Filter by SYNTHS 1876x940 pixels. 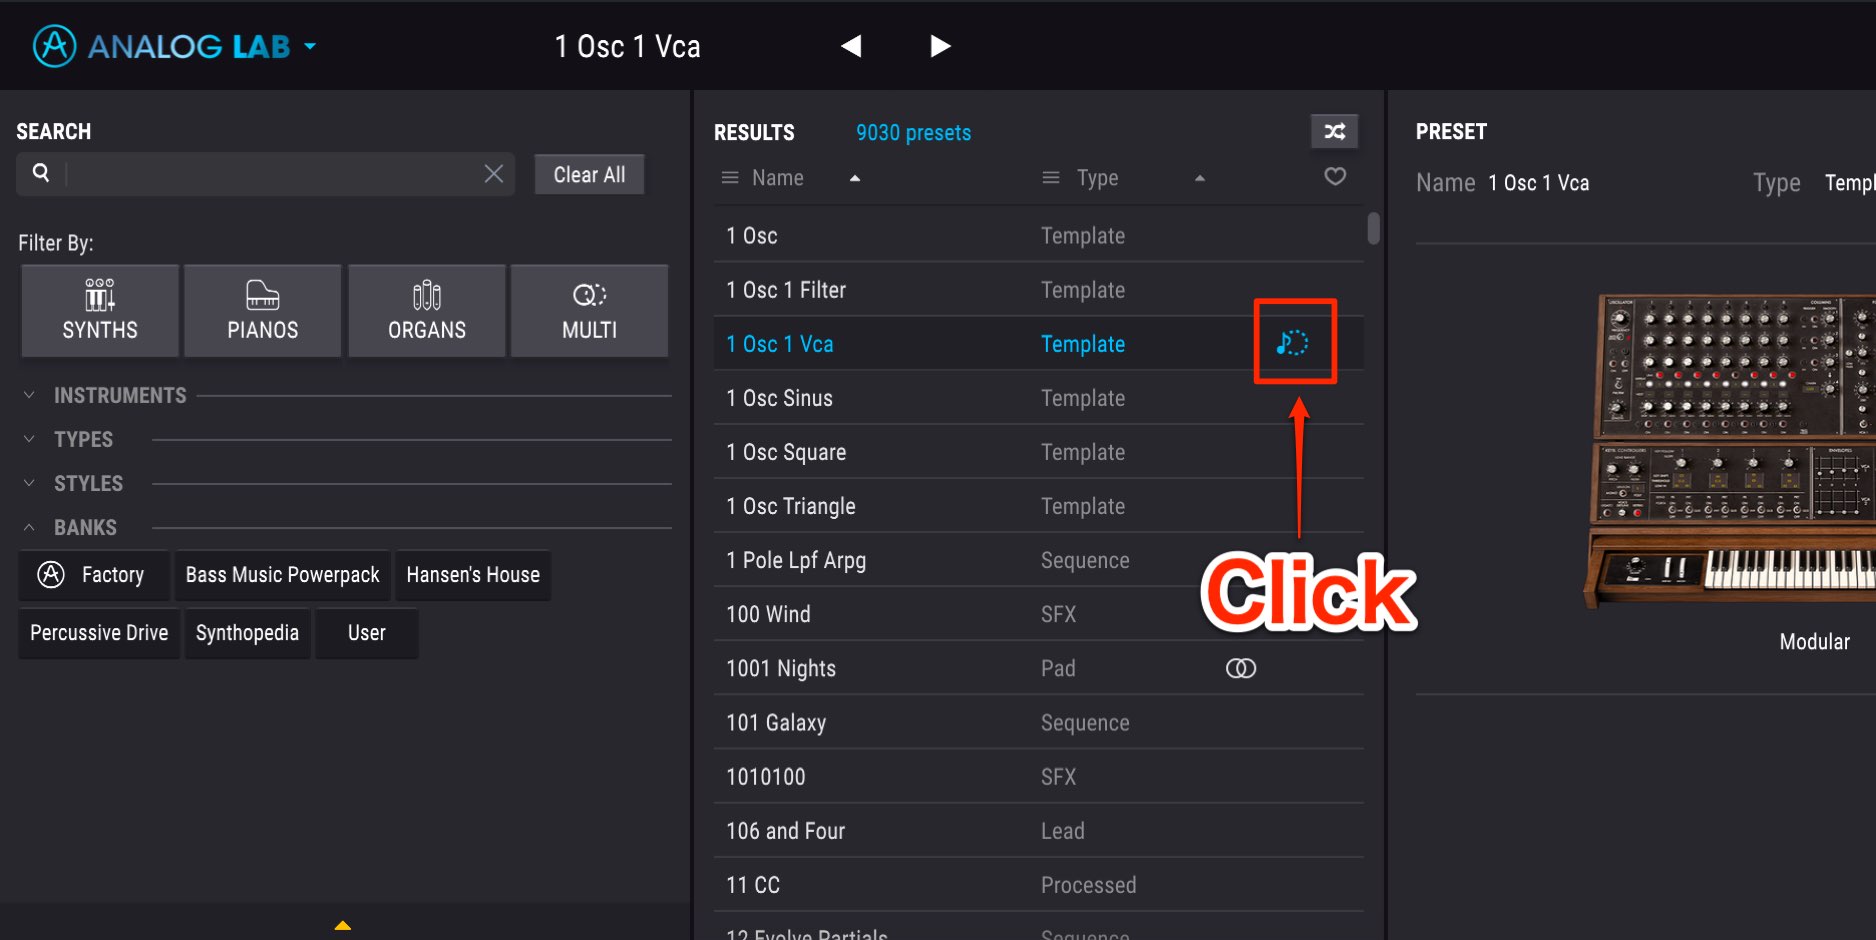point(100,311)
